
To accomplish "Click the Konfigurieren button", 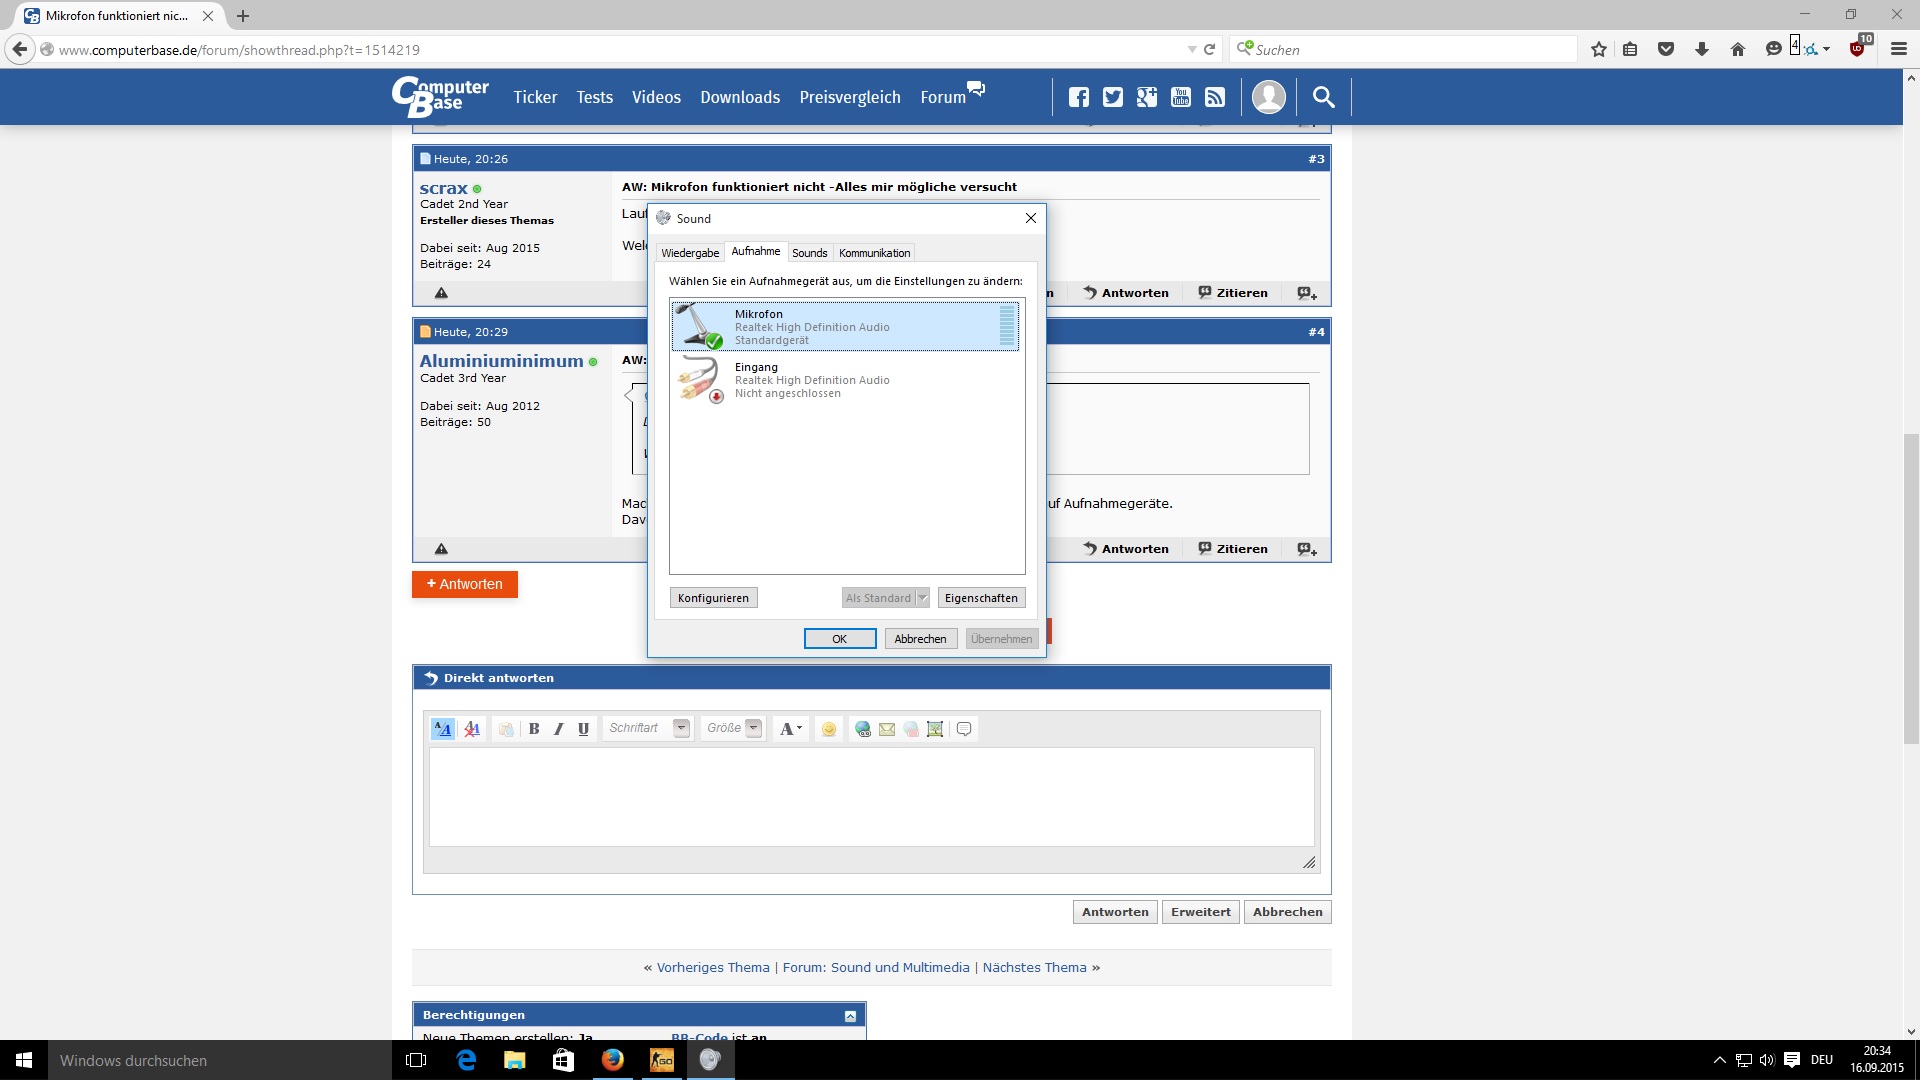I will pyautogui.click(x=713, y=598).
